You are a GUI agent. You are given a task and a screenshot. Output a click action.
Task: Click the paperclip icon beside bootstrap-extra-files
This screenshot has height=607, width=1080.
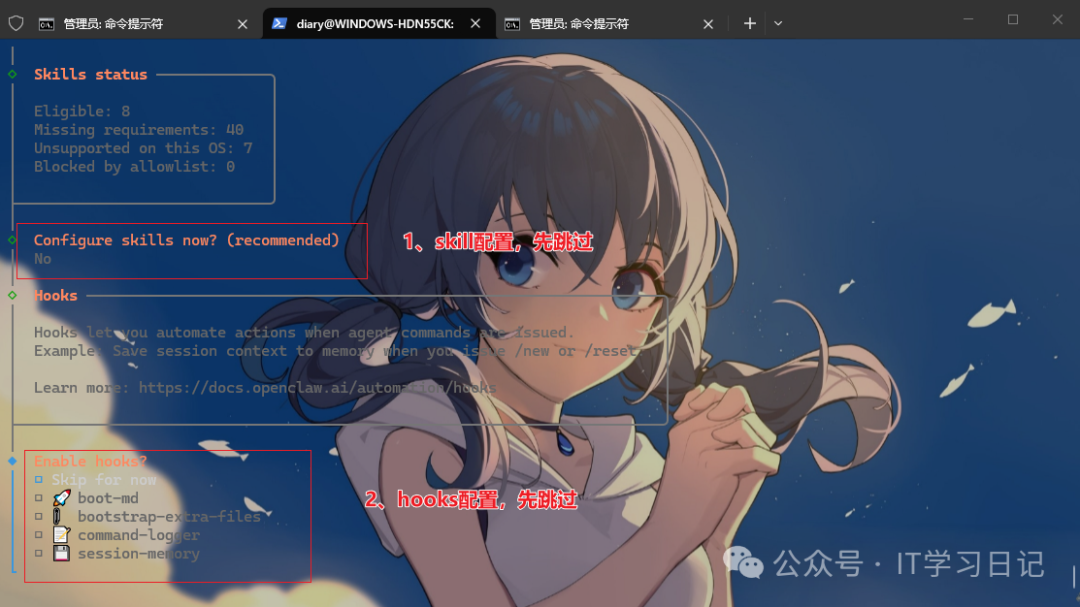coord(58,516)
